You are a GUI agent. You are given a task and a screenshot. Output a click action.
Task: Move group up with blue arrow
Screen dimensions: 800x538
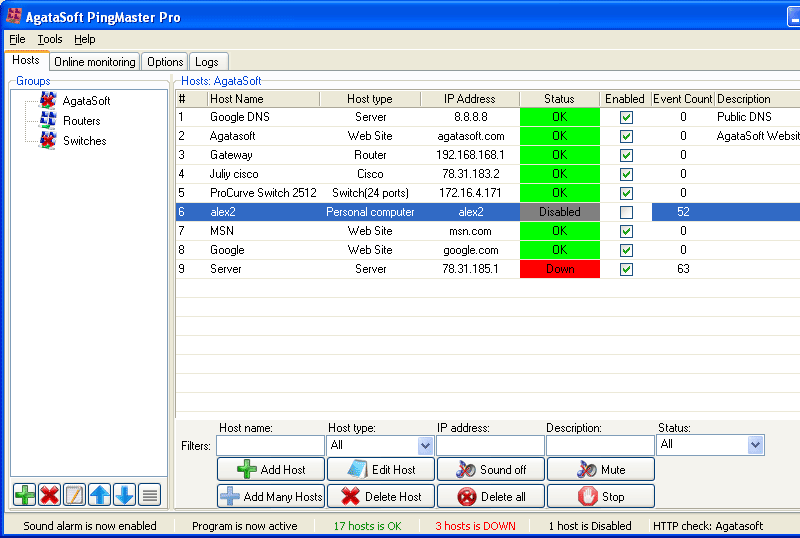point(100,494)
